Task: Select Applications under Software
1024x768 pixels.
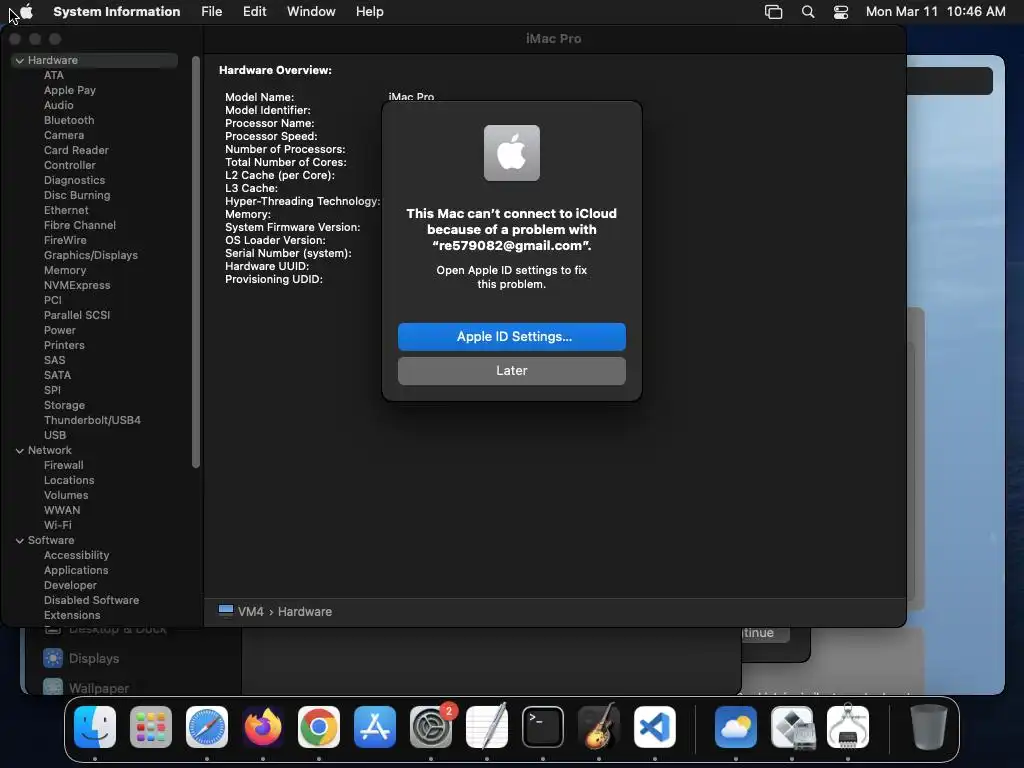Action: tap(76, 571)
